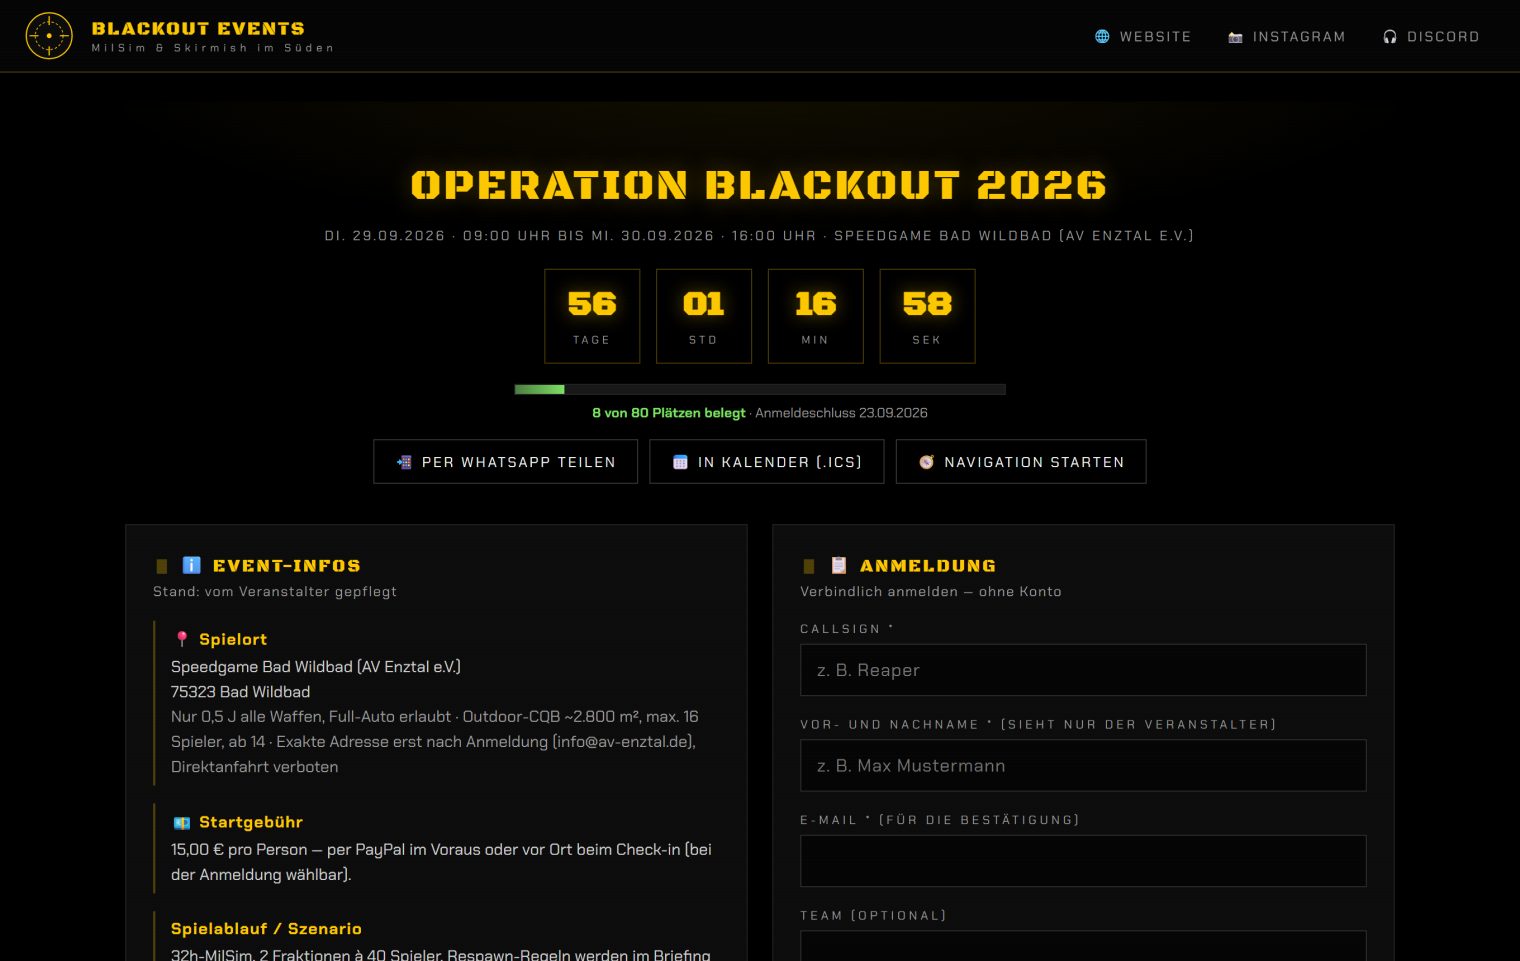The height and width of the screenshot is (961, 1520).
Task: Click the Blackout Events crosshair logo
Action: (49, 36)
